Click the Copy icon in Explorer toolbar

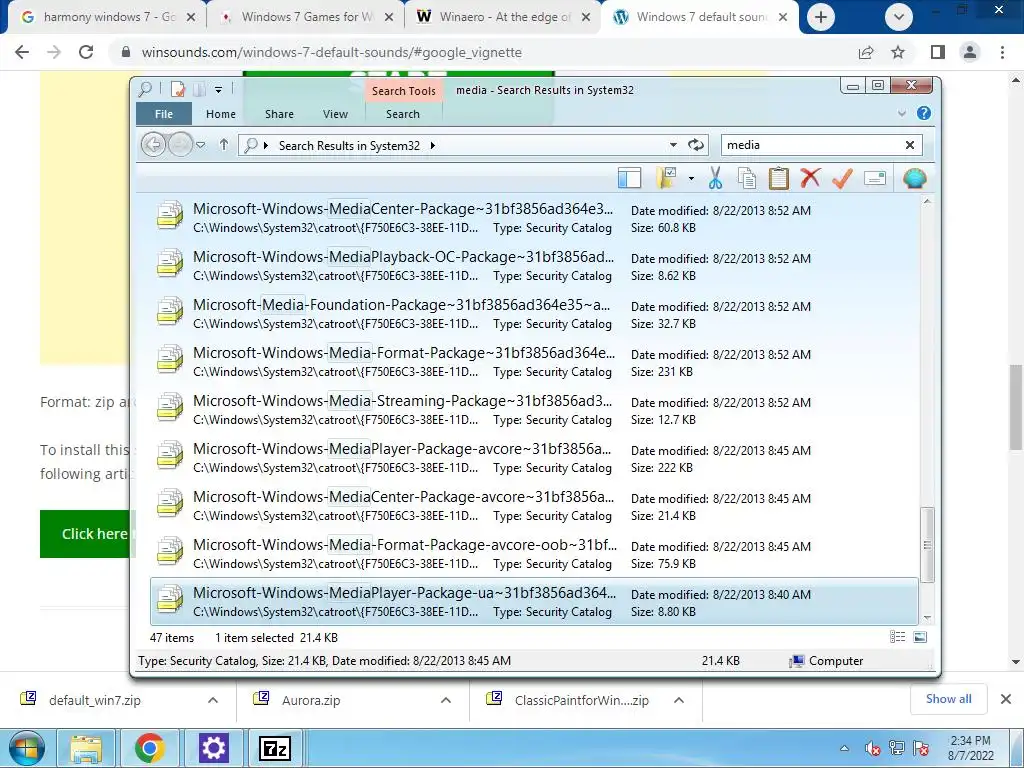click(746, 178)
